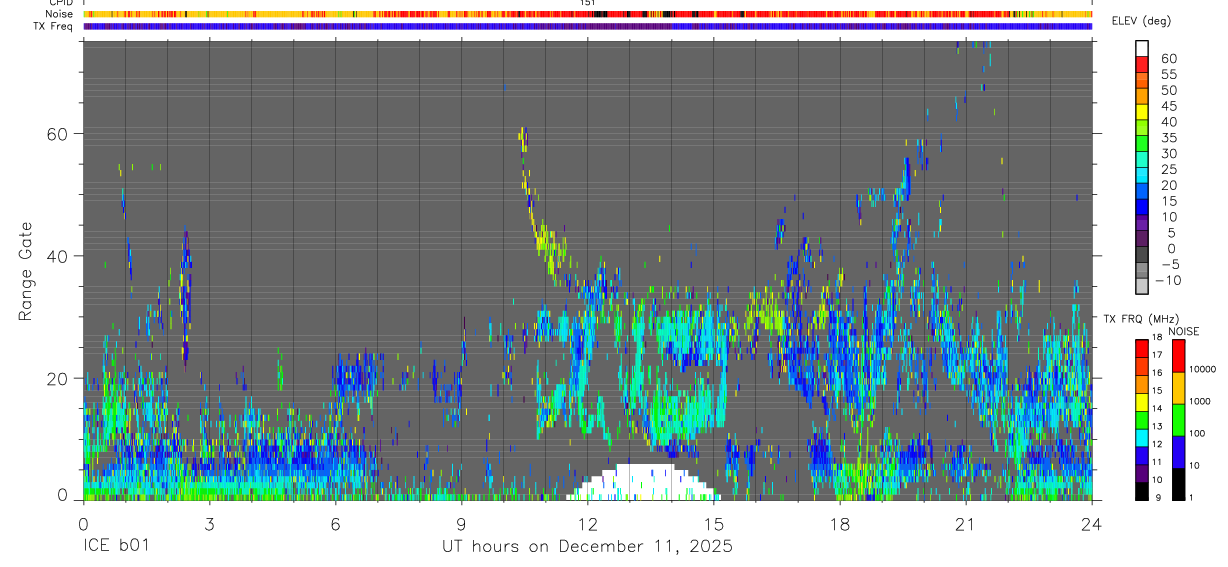Click the ELEV colorbar label "25"

1167,170
